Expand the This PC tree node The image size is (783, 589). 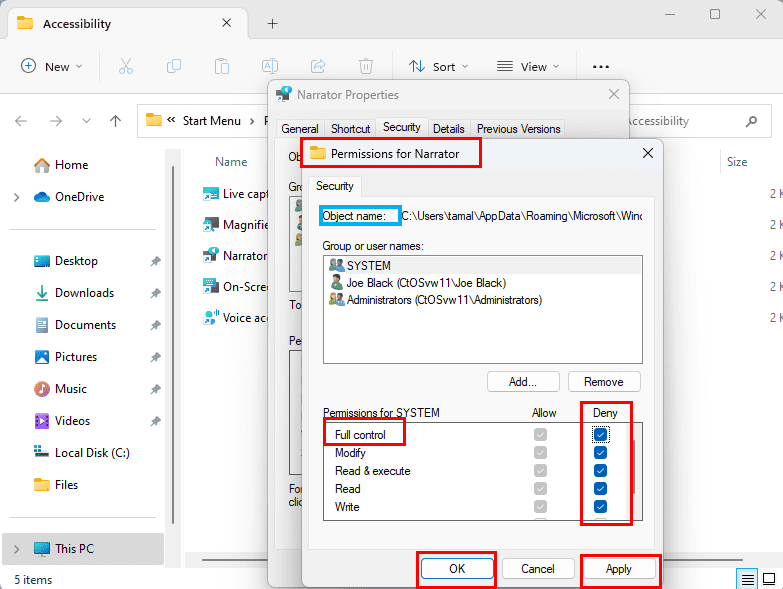click(17, 549)
